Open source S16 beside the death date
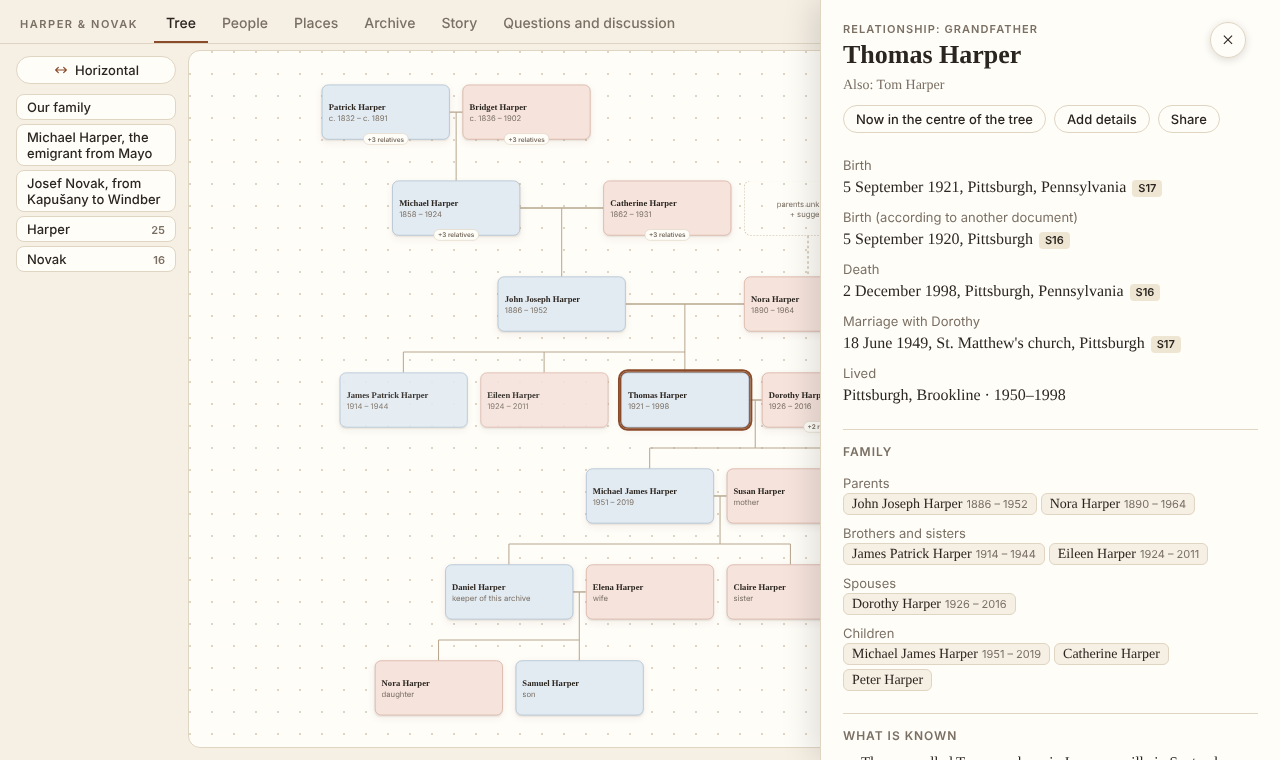The width and height of the screenshot is (1280, 760). point(1145,292)
